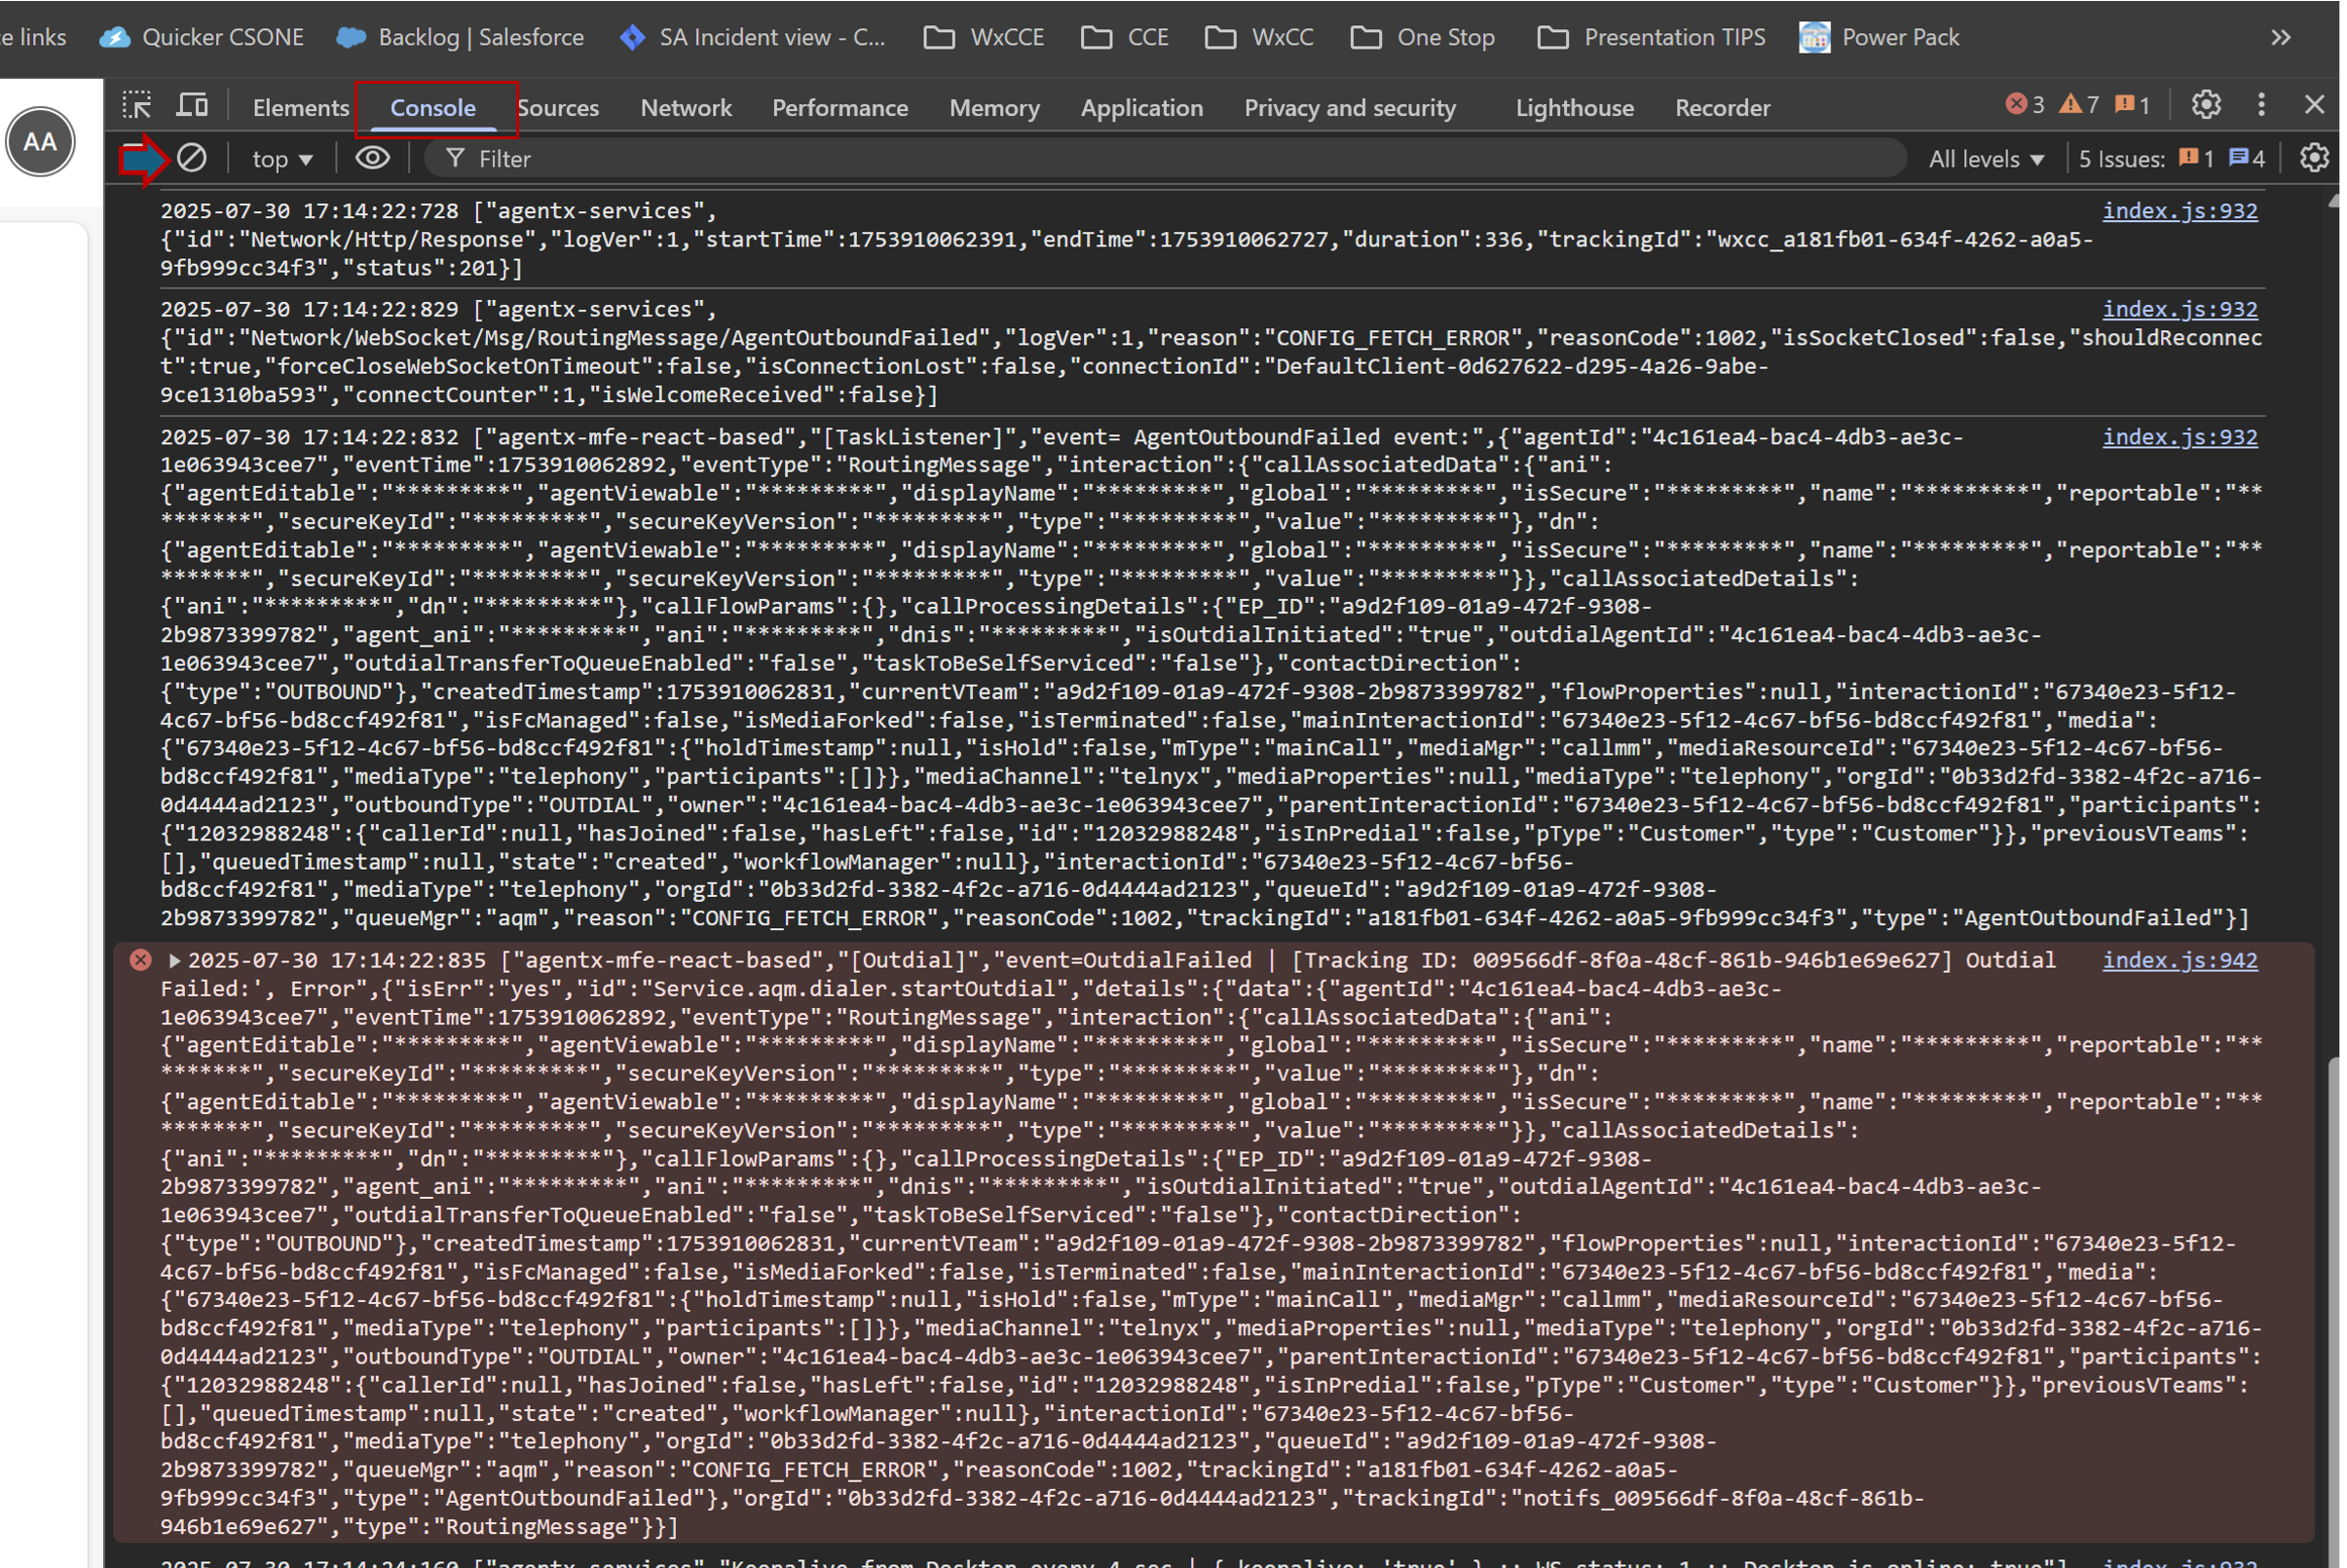
Task: Open the All levels log dropdown
Action: pos(1985,159)
